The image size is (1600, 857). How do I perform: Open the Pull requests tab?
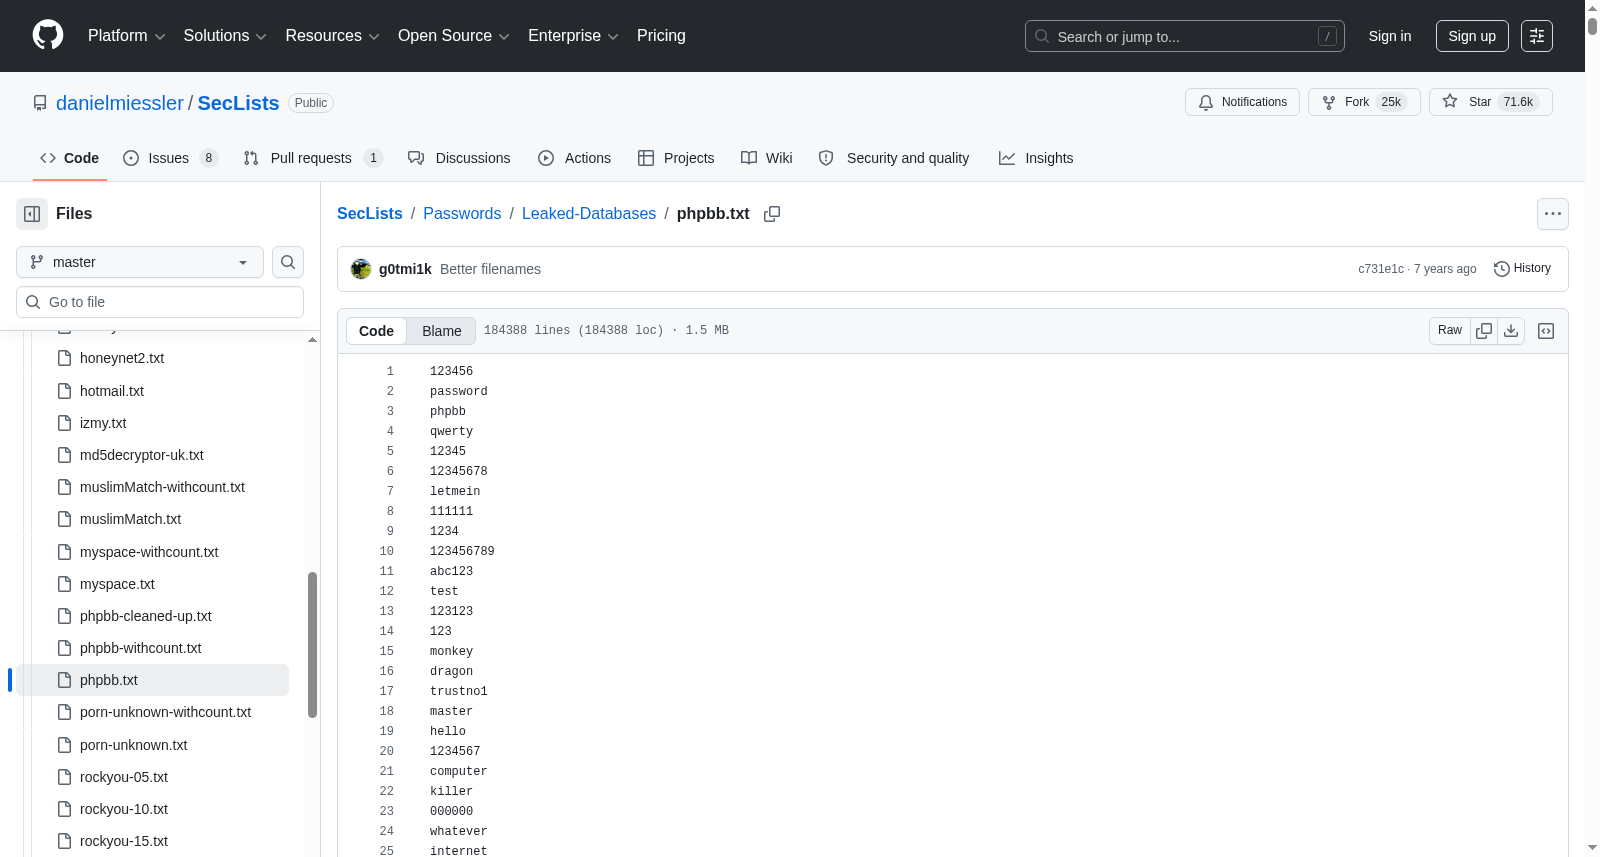tap(313, 158)
